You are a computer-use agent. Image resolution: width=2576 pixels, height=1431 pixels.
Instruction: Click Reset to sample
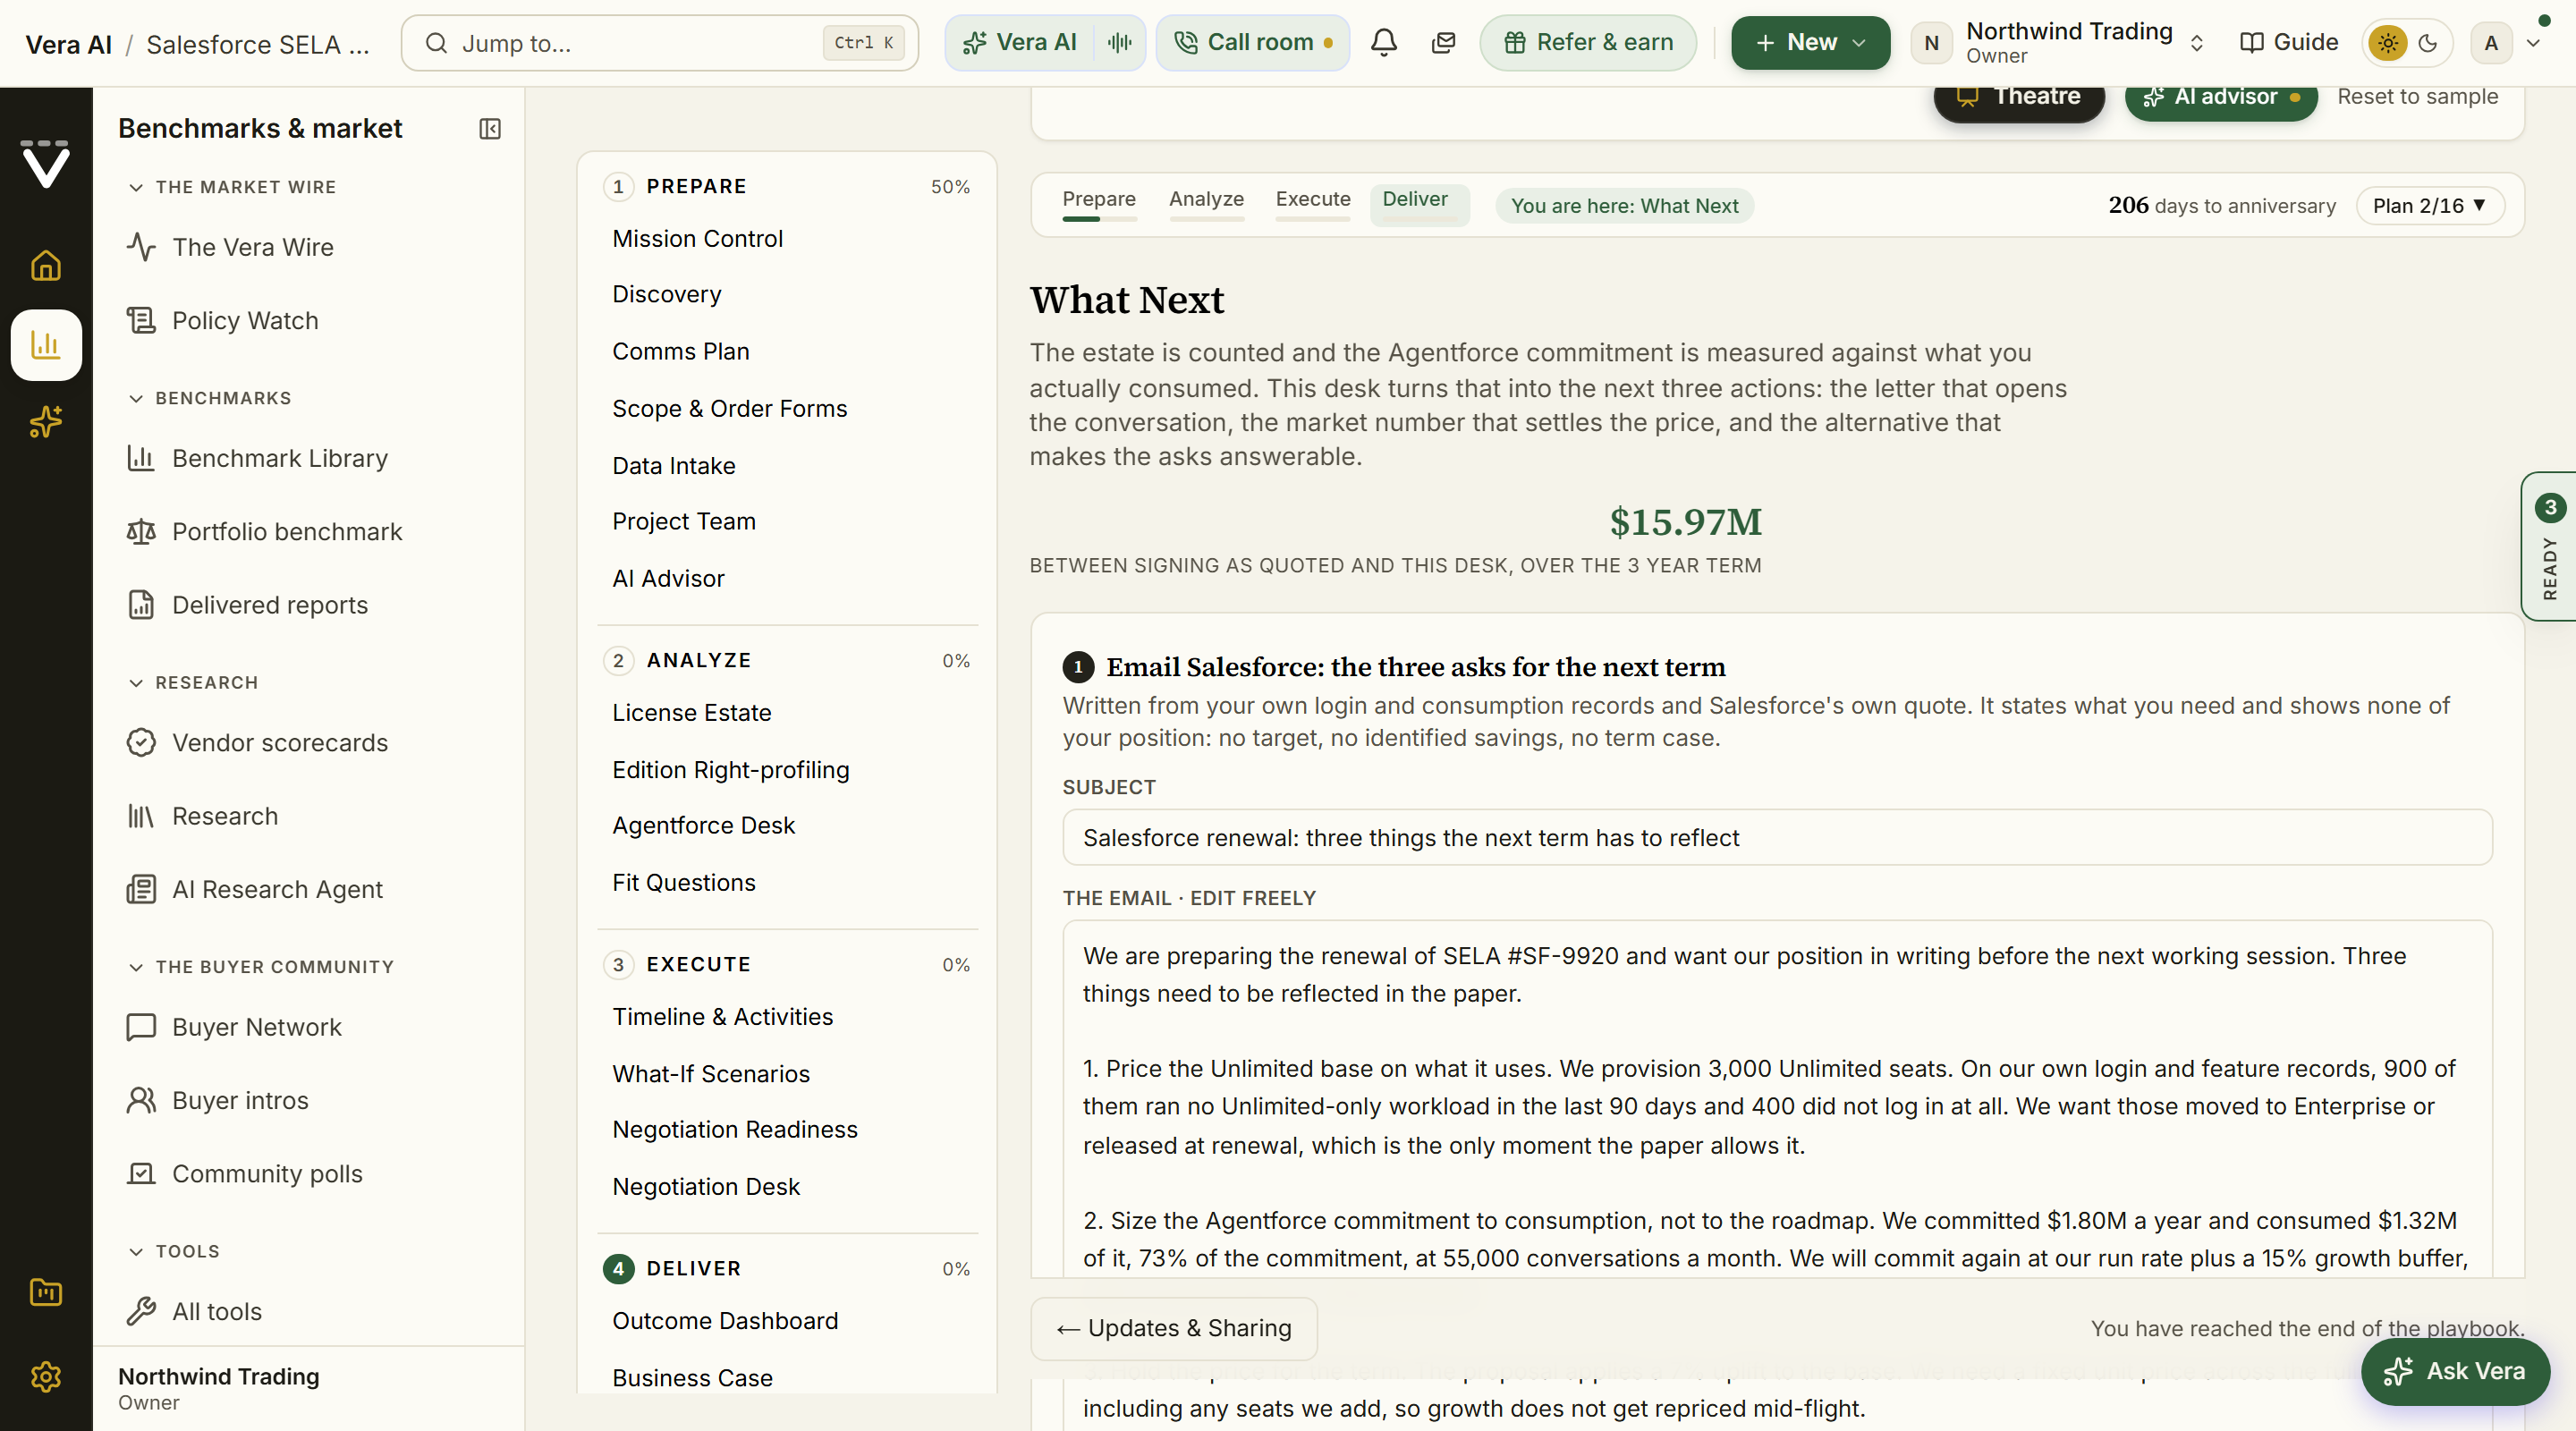pos(2417,97)
